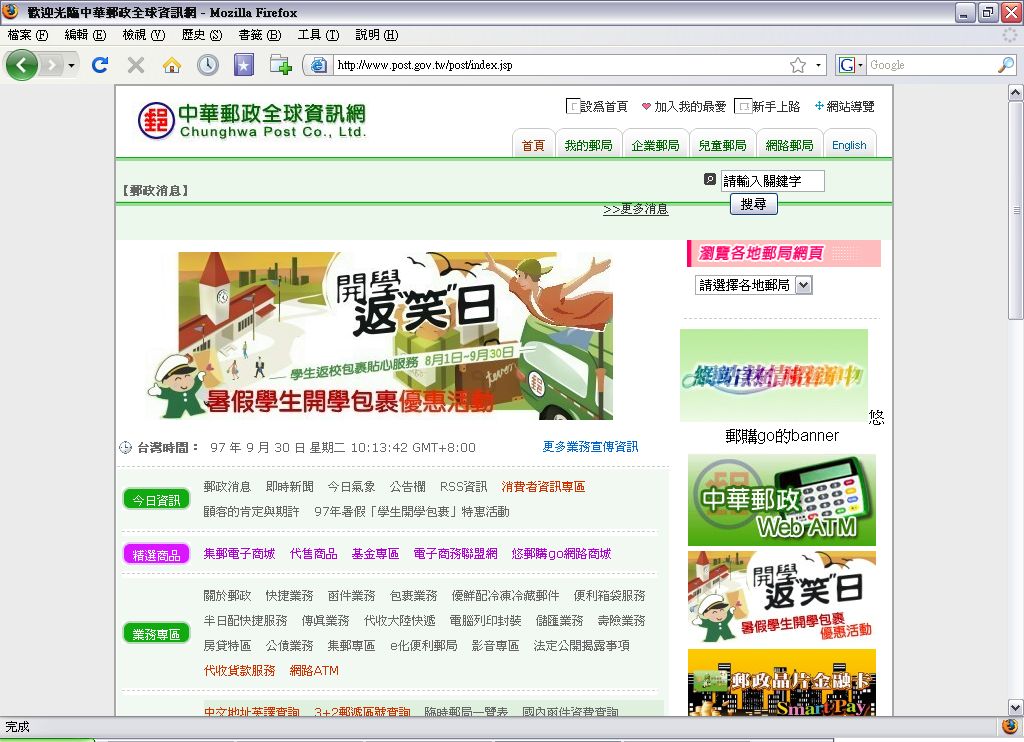This screenshot has width=1024, height=742.
Task: Open the 編輯 (E) menu
Action: (86, 35)
